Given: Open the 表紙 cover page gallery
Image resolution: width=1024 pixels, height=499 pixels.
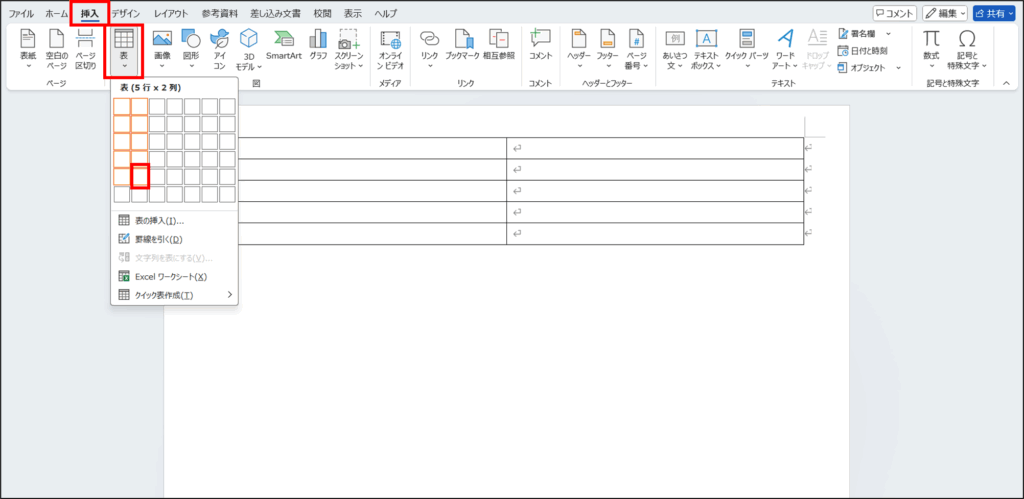Looking at the screenshot, I should [x=27, y=49].
